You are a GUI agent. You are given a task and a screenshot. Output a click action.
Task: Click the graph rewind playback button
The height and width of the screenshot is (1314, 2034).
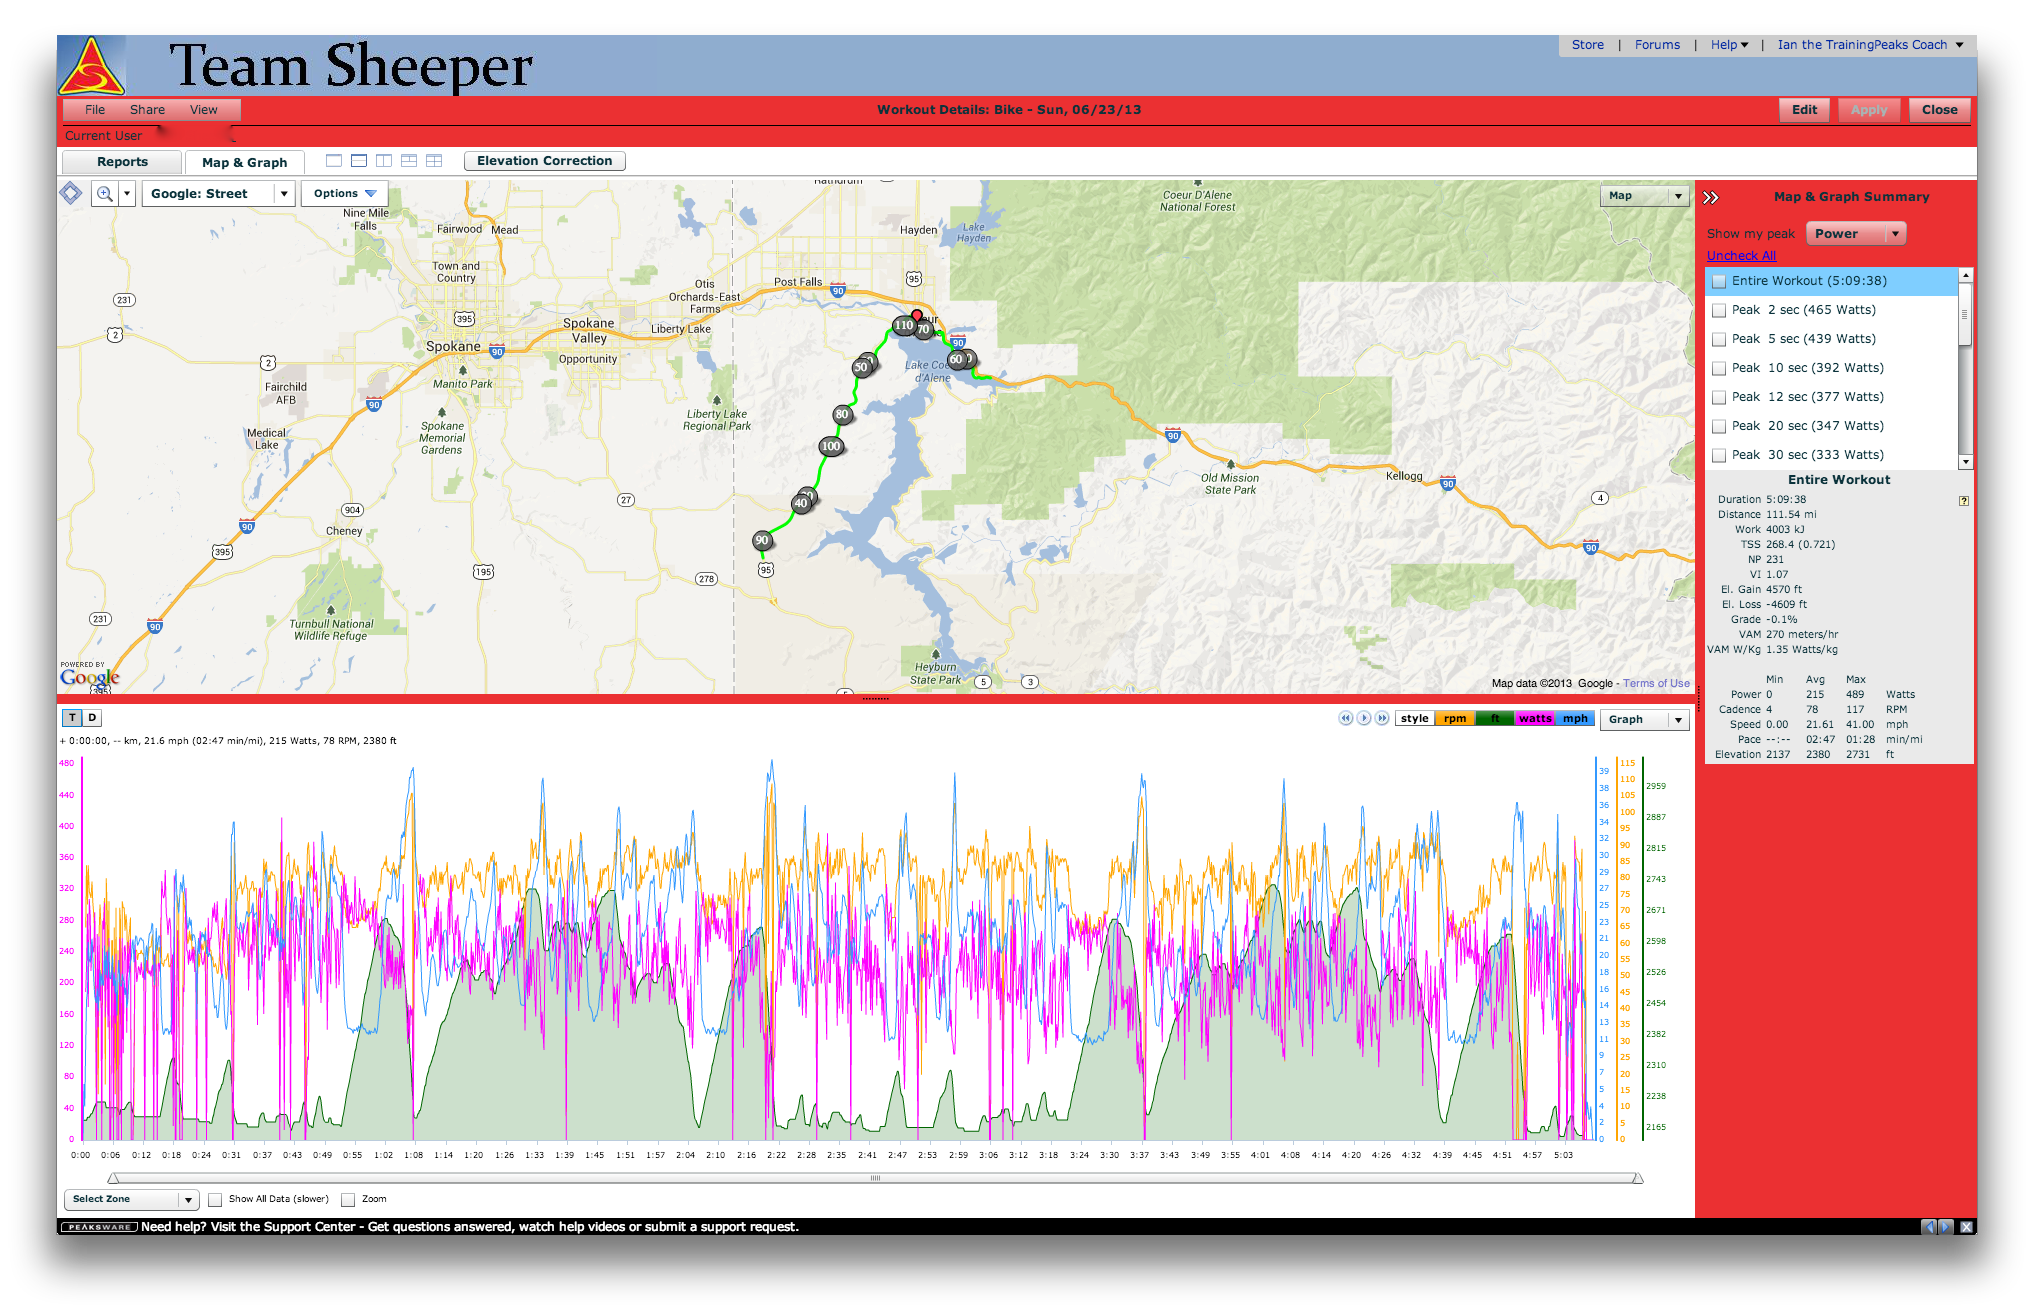1345,718
